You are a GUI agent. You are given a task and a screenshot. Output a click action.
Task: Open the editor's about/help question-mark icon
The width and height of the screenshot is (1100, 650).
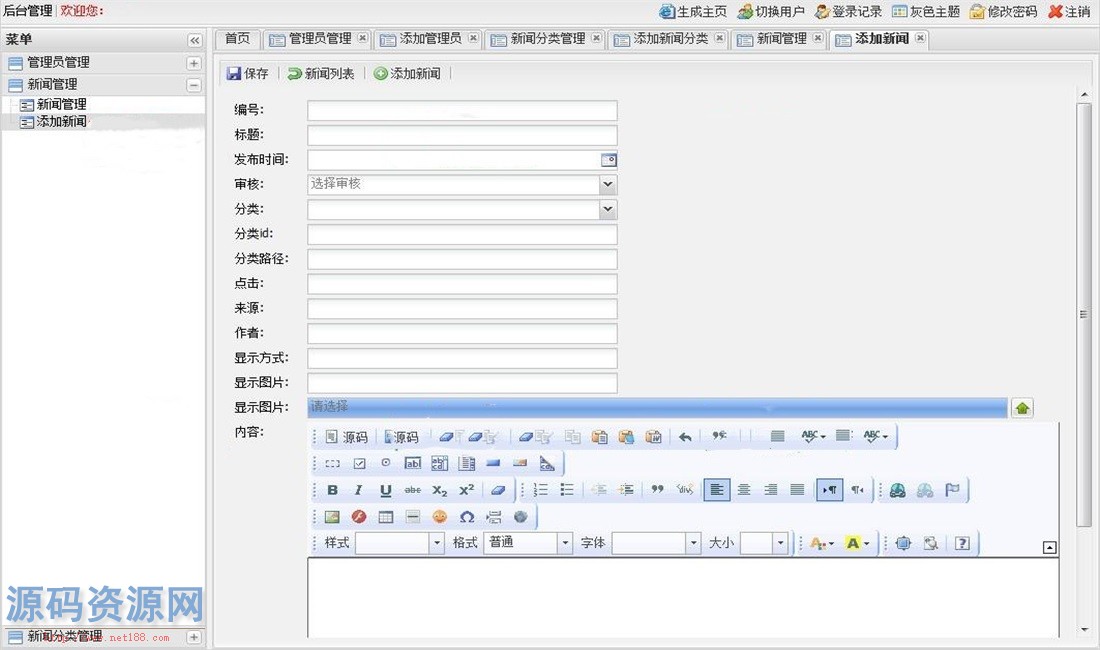pos(962,543)
